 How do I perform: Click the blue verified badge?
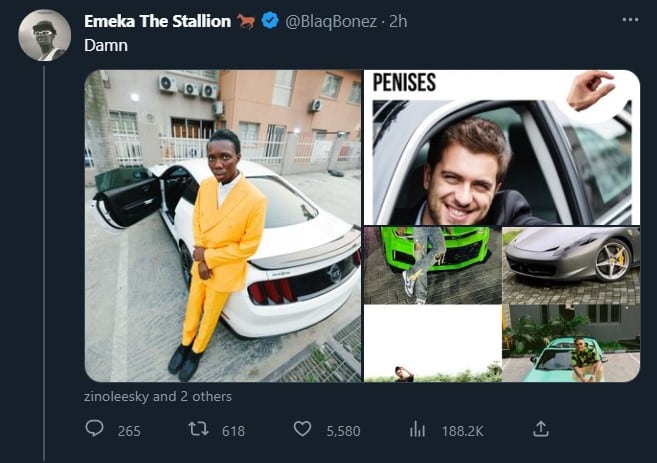270,22
